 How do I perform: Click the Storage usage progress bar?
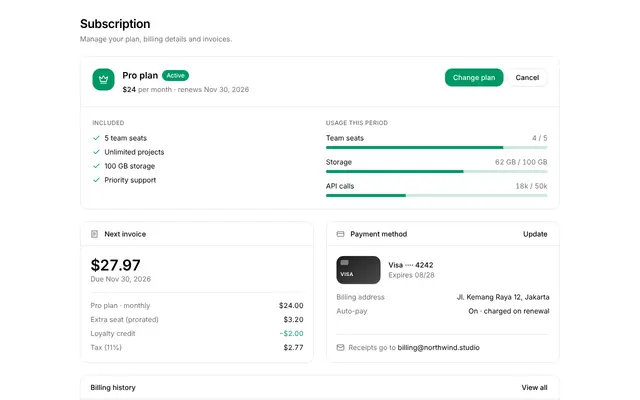click(436, 171)
